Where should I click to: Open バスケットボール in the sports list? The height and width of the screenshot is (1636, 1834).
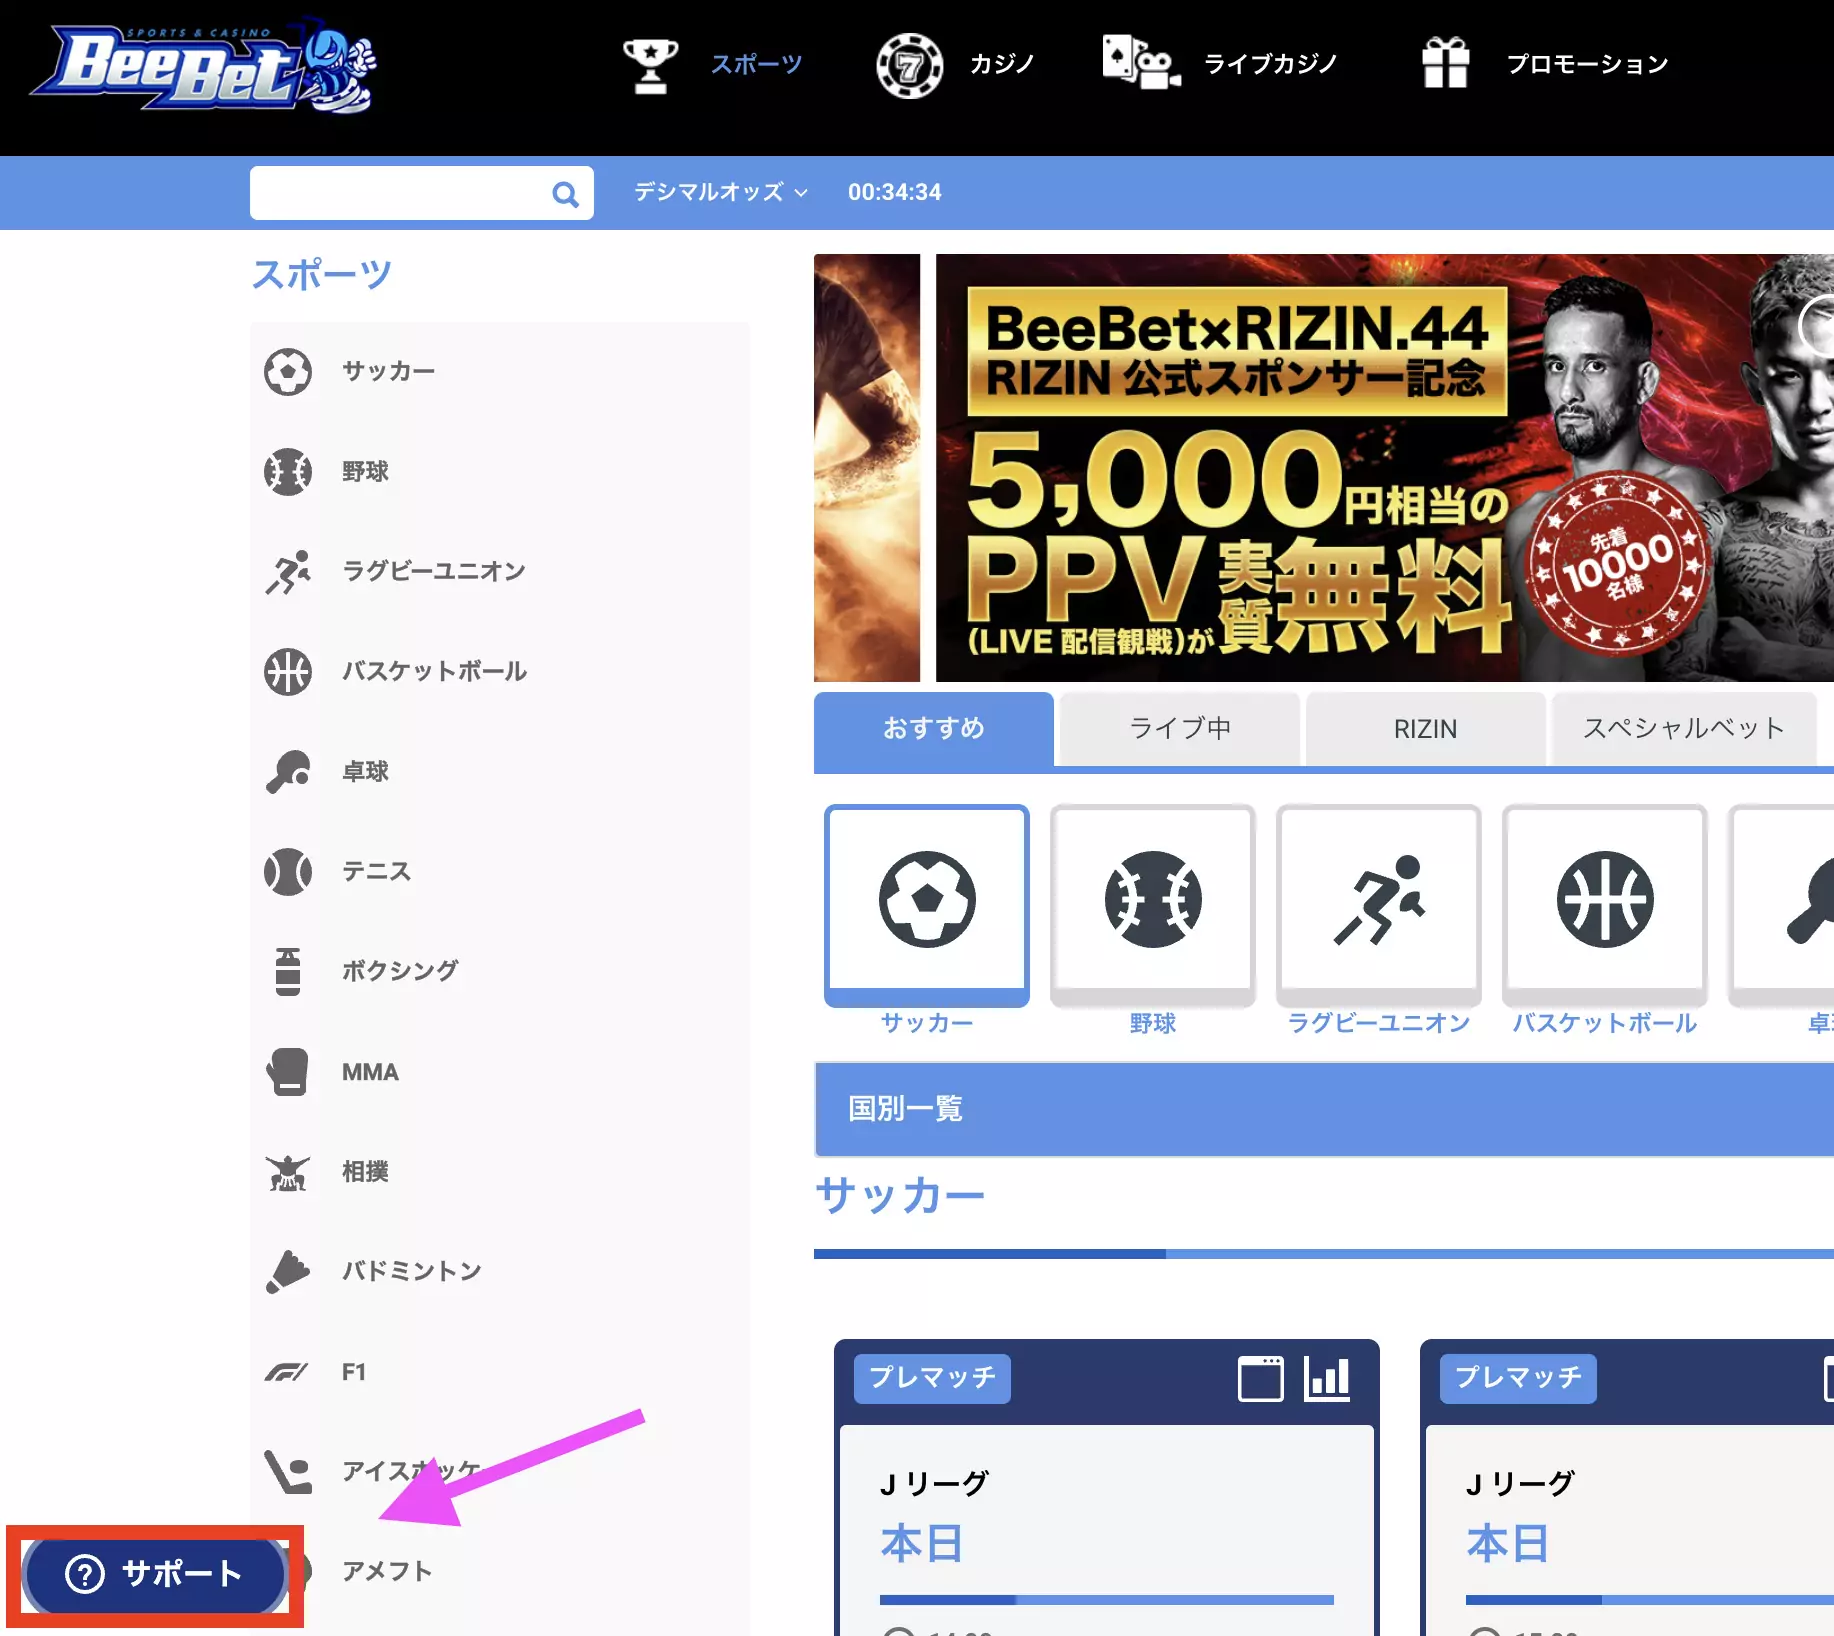434,672
